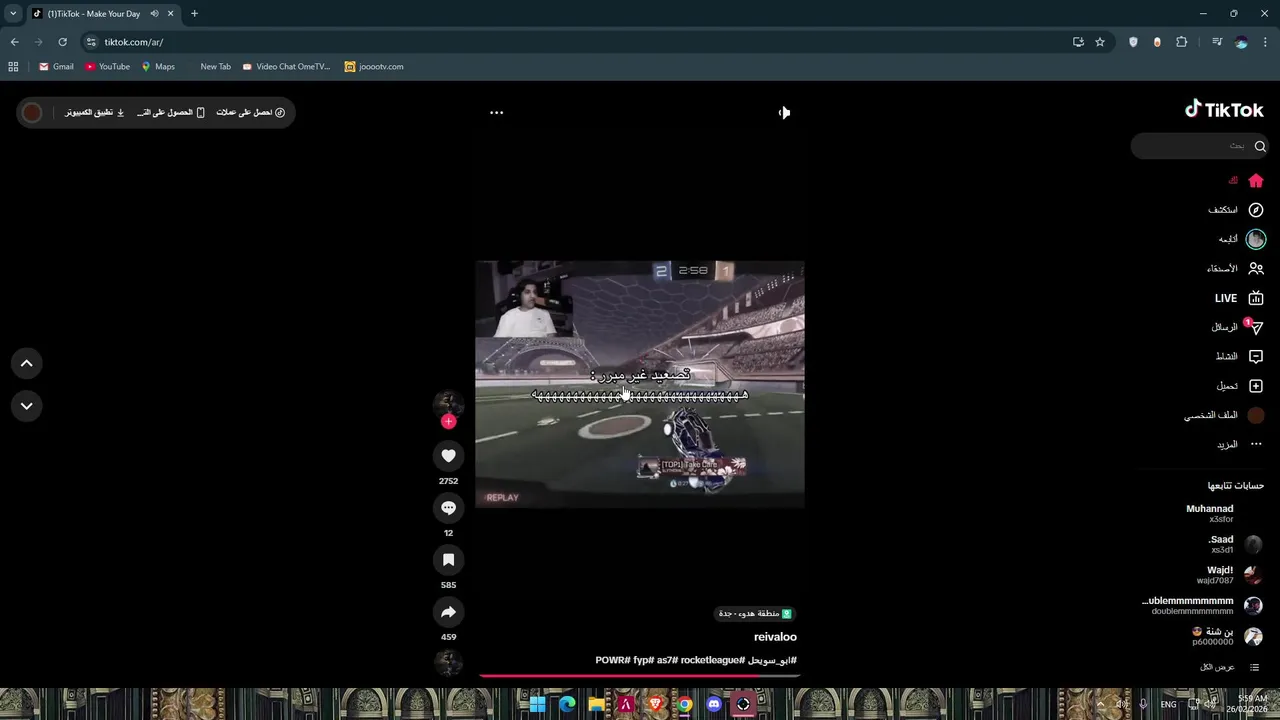1280x720 pixels.
Task: Click the install app icon in address bar
Action: click(x=1078, y=42)
